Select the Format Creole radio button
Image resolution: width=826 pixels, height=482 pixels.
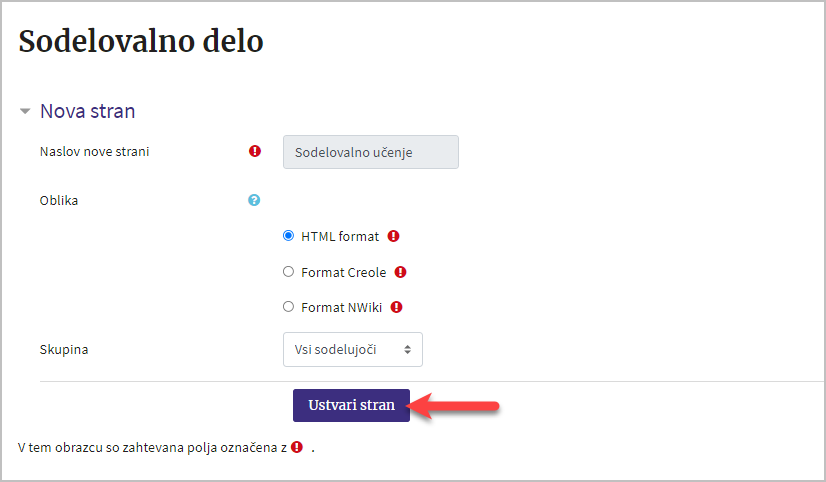click(288, 271)
